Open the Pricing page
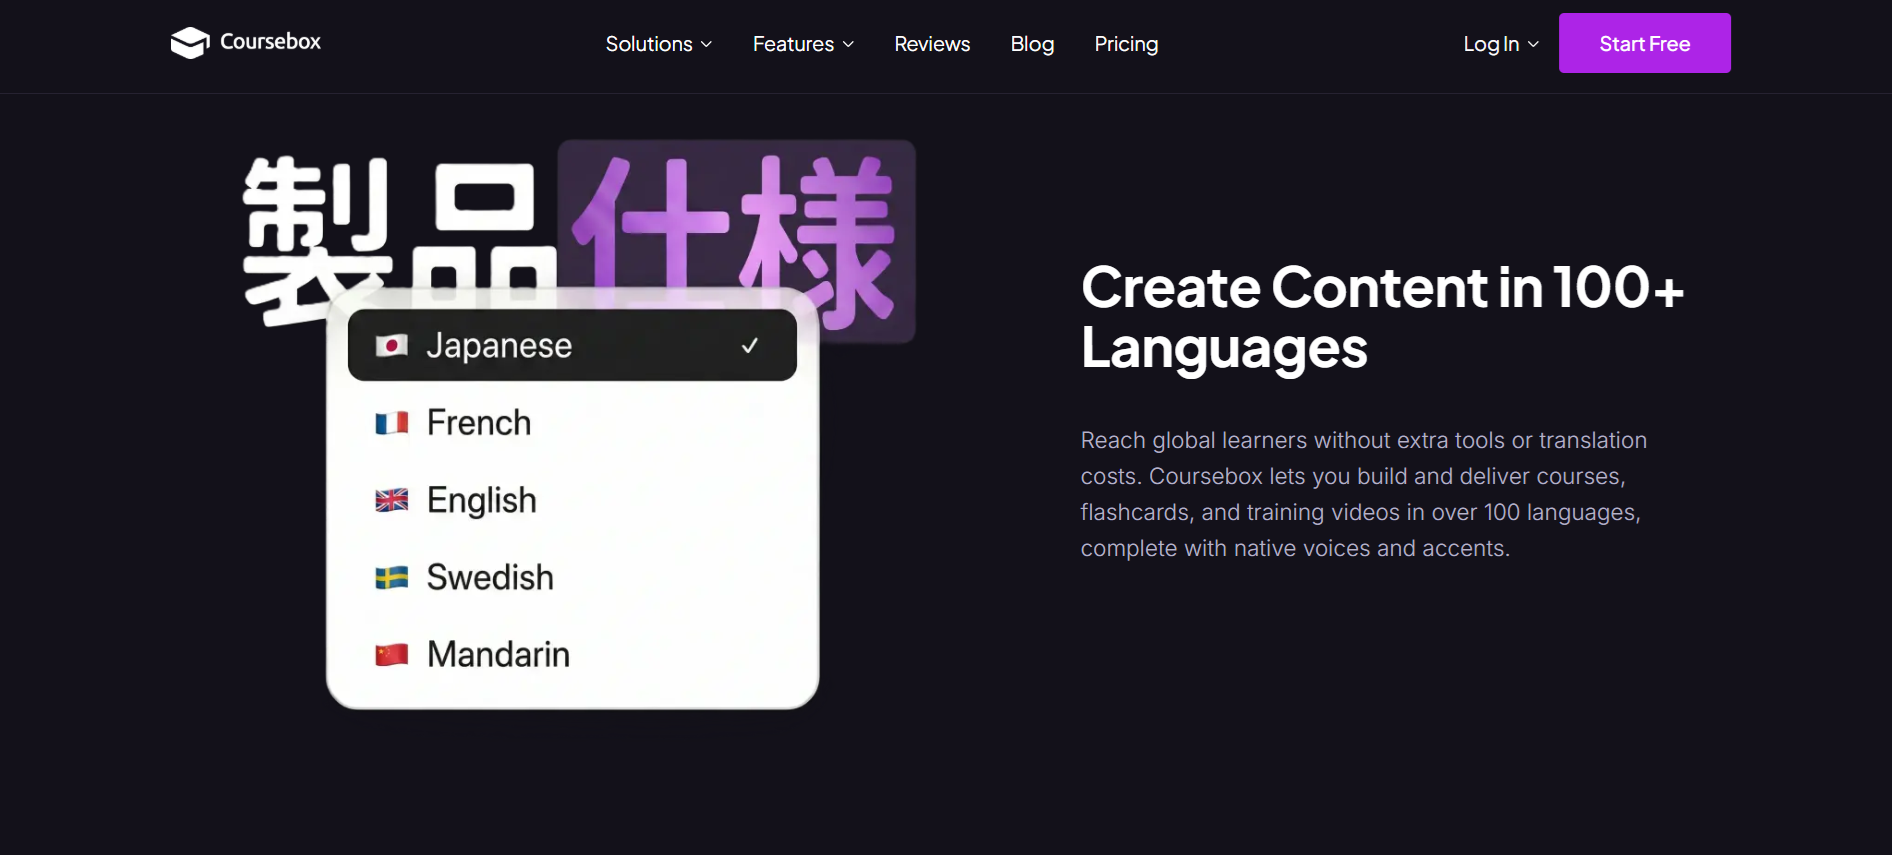The height and width of the screenshot is (855, 1892). [x=1126, y=44]
